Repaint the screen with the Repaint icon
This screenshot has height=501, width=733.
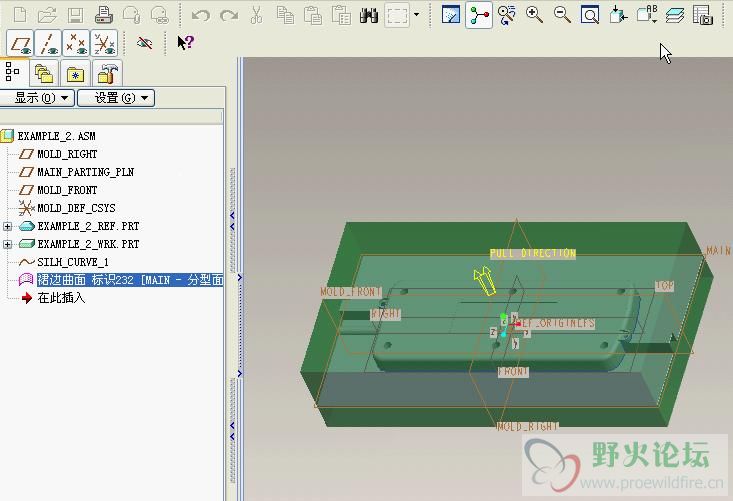tap(451, 15)
